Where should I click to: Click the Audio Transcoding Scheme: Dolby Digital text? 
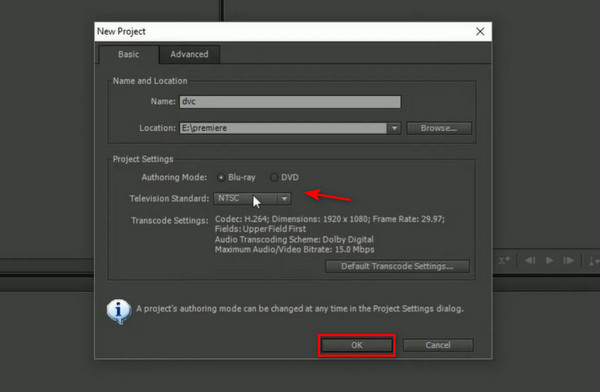click(x=294, y=240)
